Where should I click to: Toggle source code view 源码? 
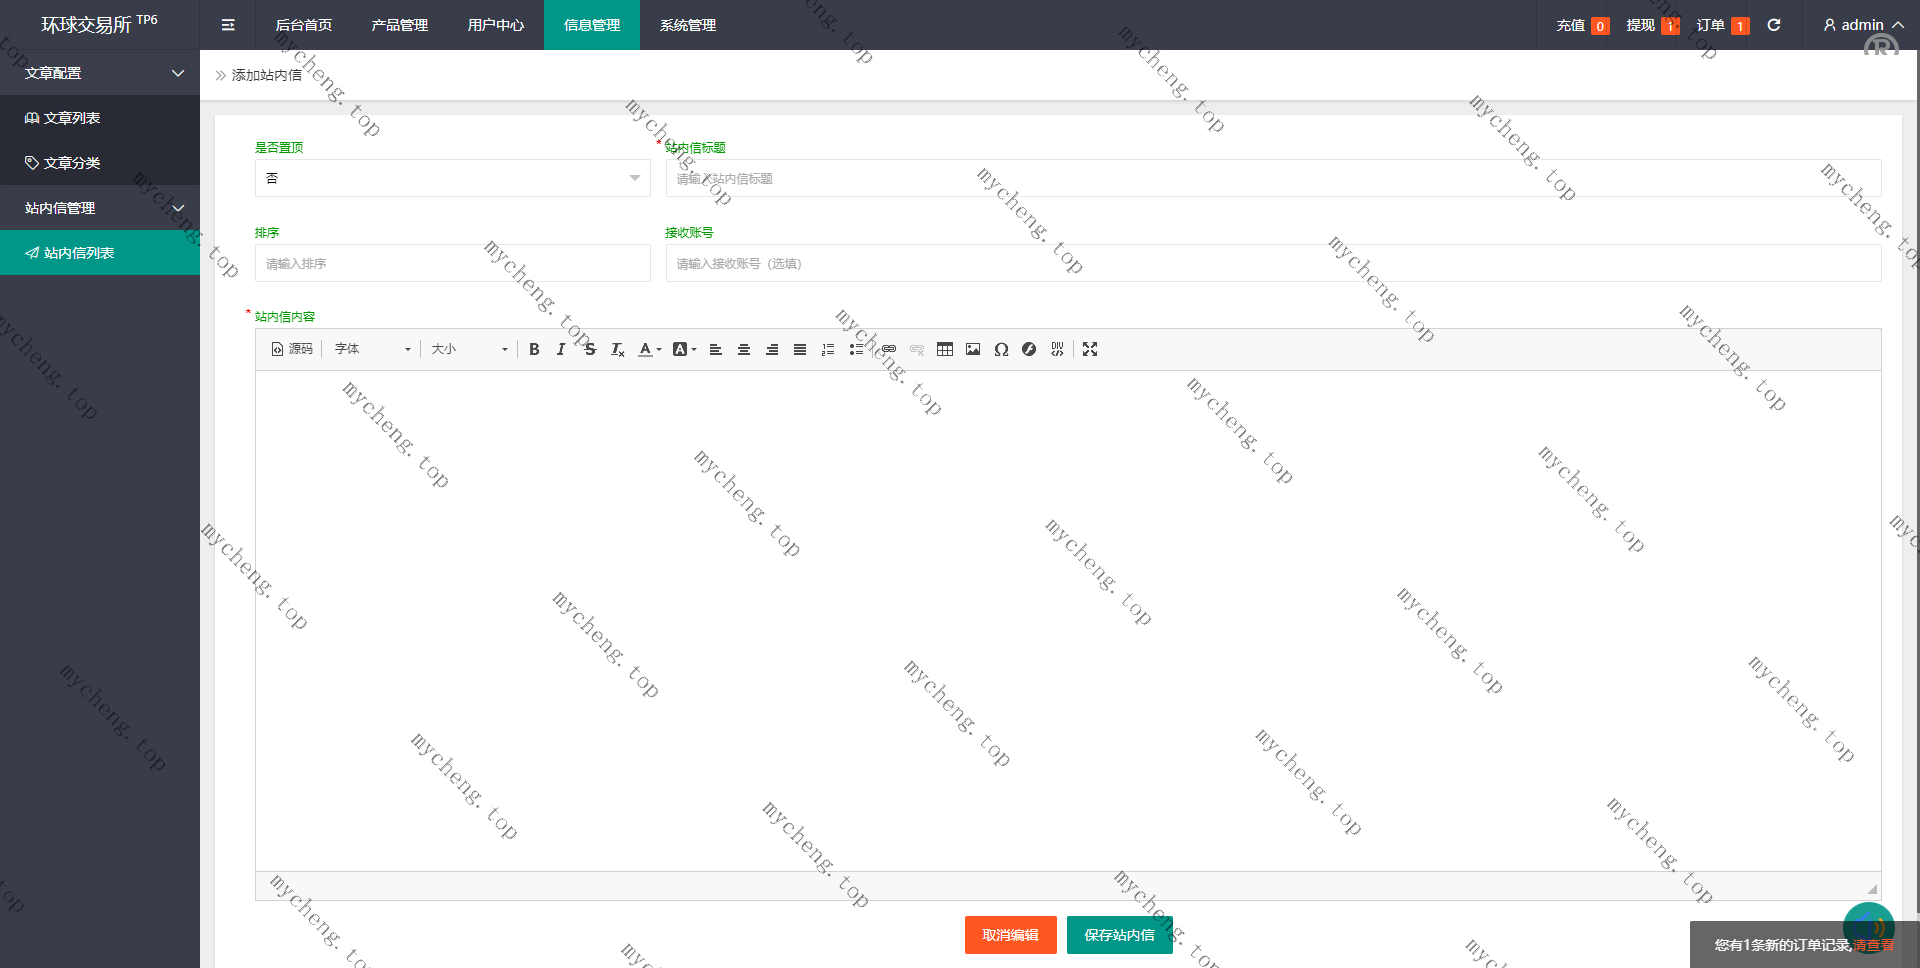point(292,349)
